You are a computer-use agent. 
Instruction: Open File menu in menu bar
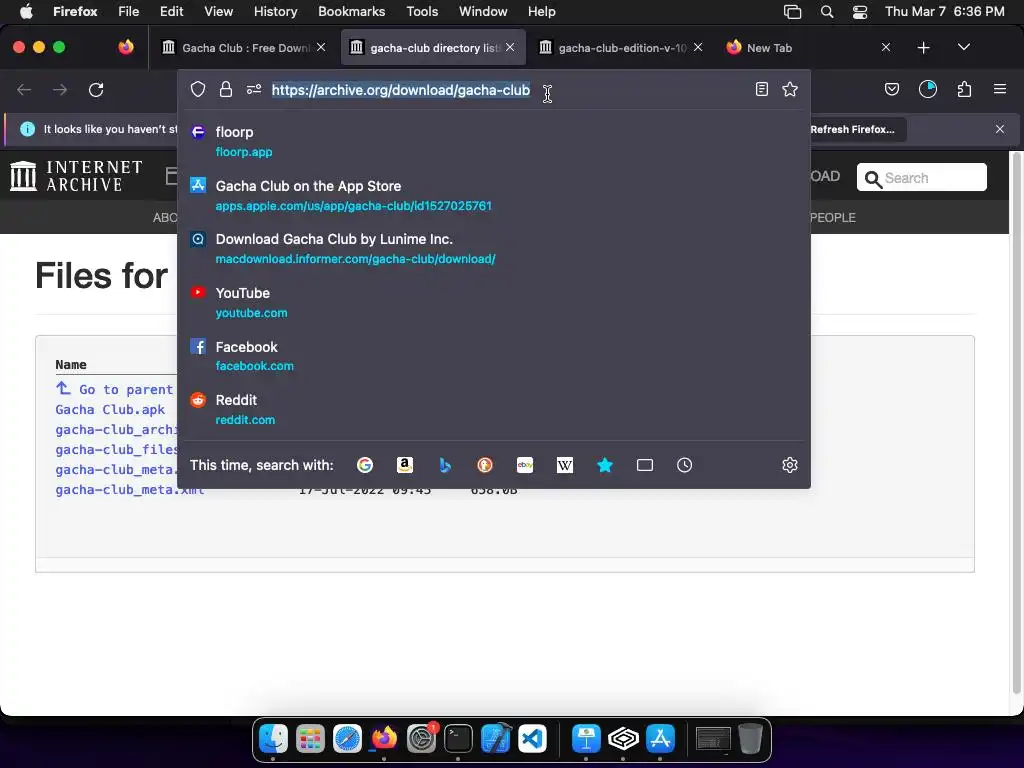point(128,11)
